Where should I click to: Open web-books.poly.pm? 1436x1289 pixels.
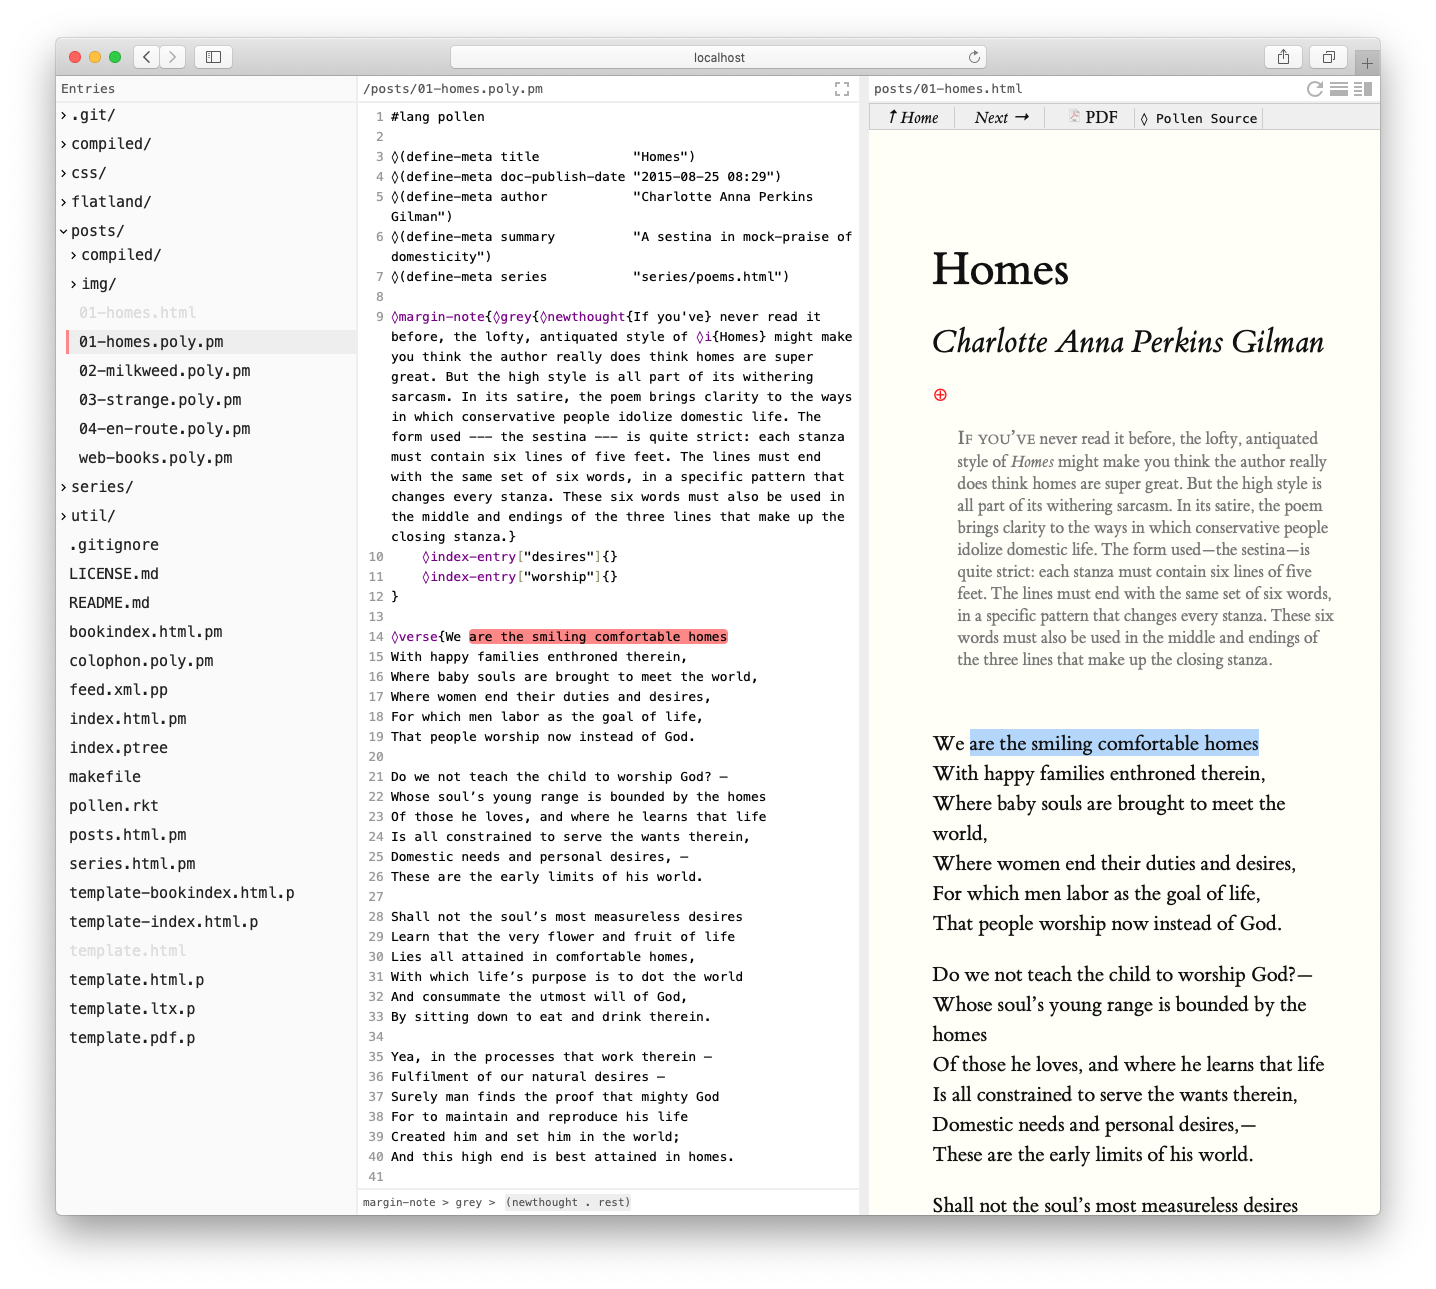point(155,458)
